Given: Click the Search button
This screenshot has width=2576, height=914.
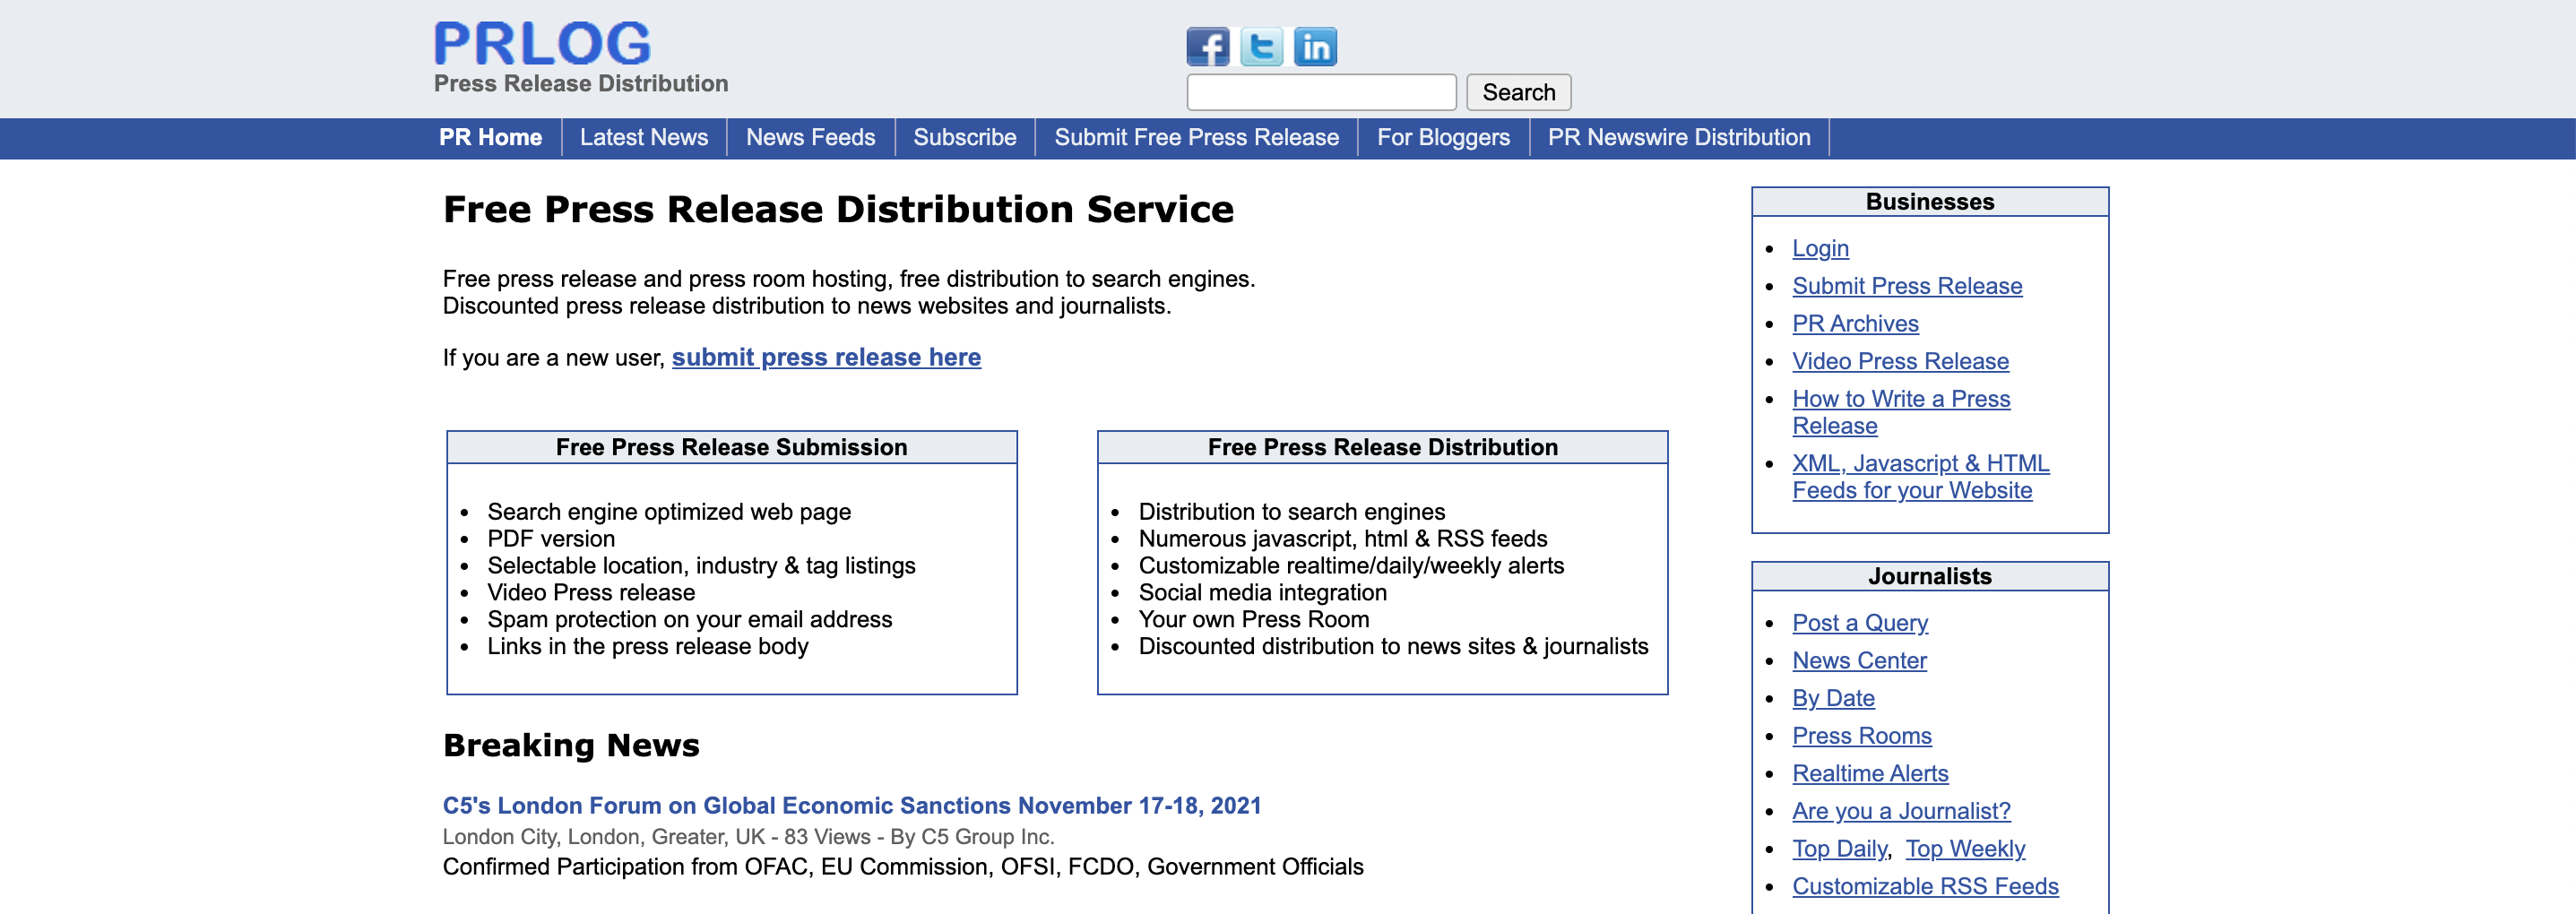Looking at the screenshot, I should 1518,92.
